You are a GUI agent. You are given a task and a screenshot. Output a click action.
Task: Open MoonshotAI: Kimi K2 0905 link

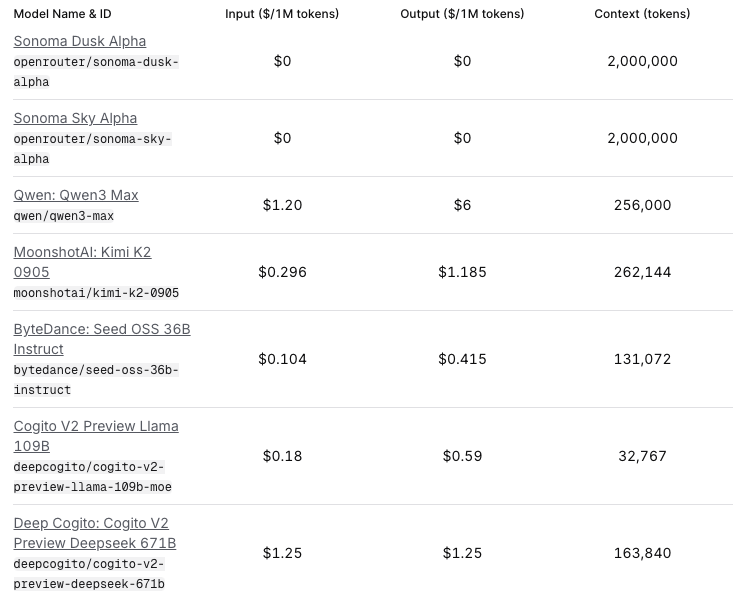(82, 262)
